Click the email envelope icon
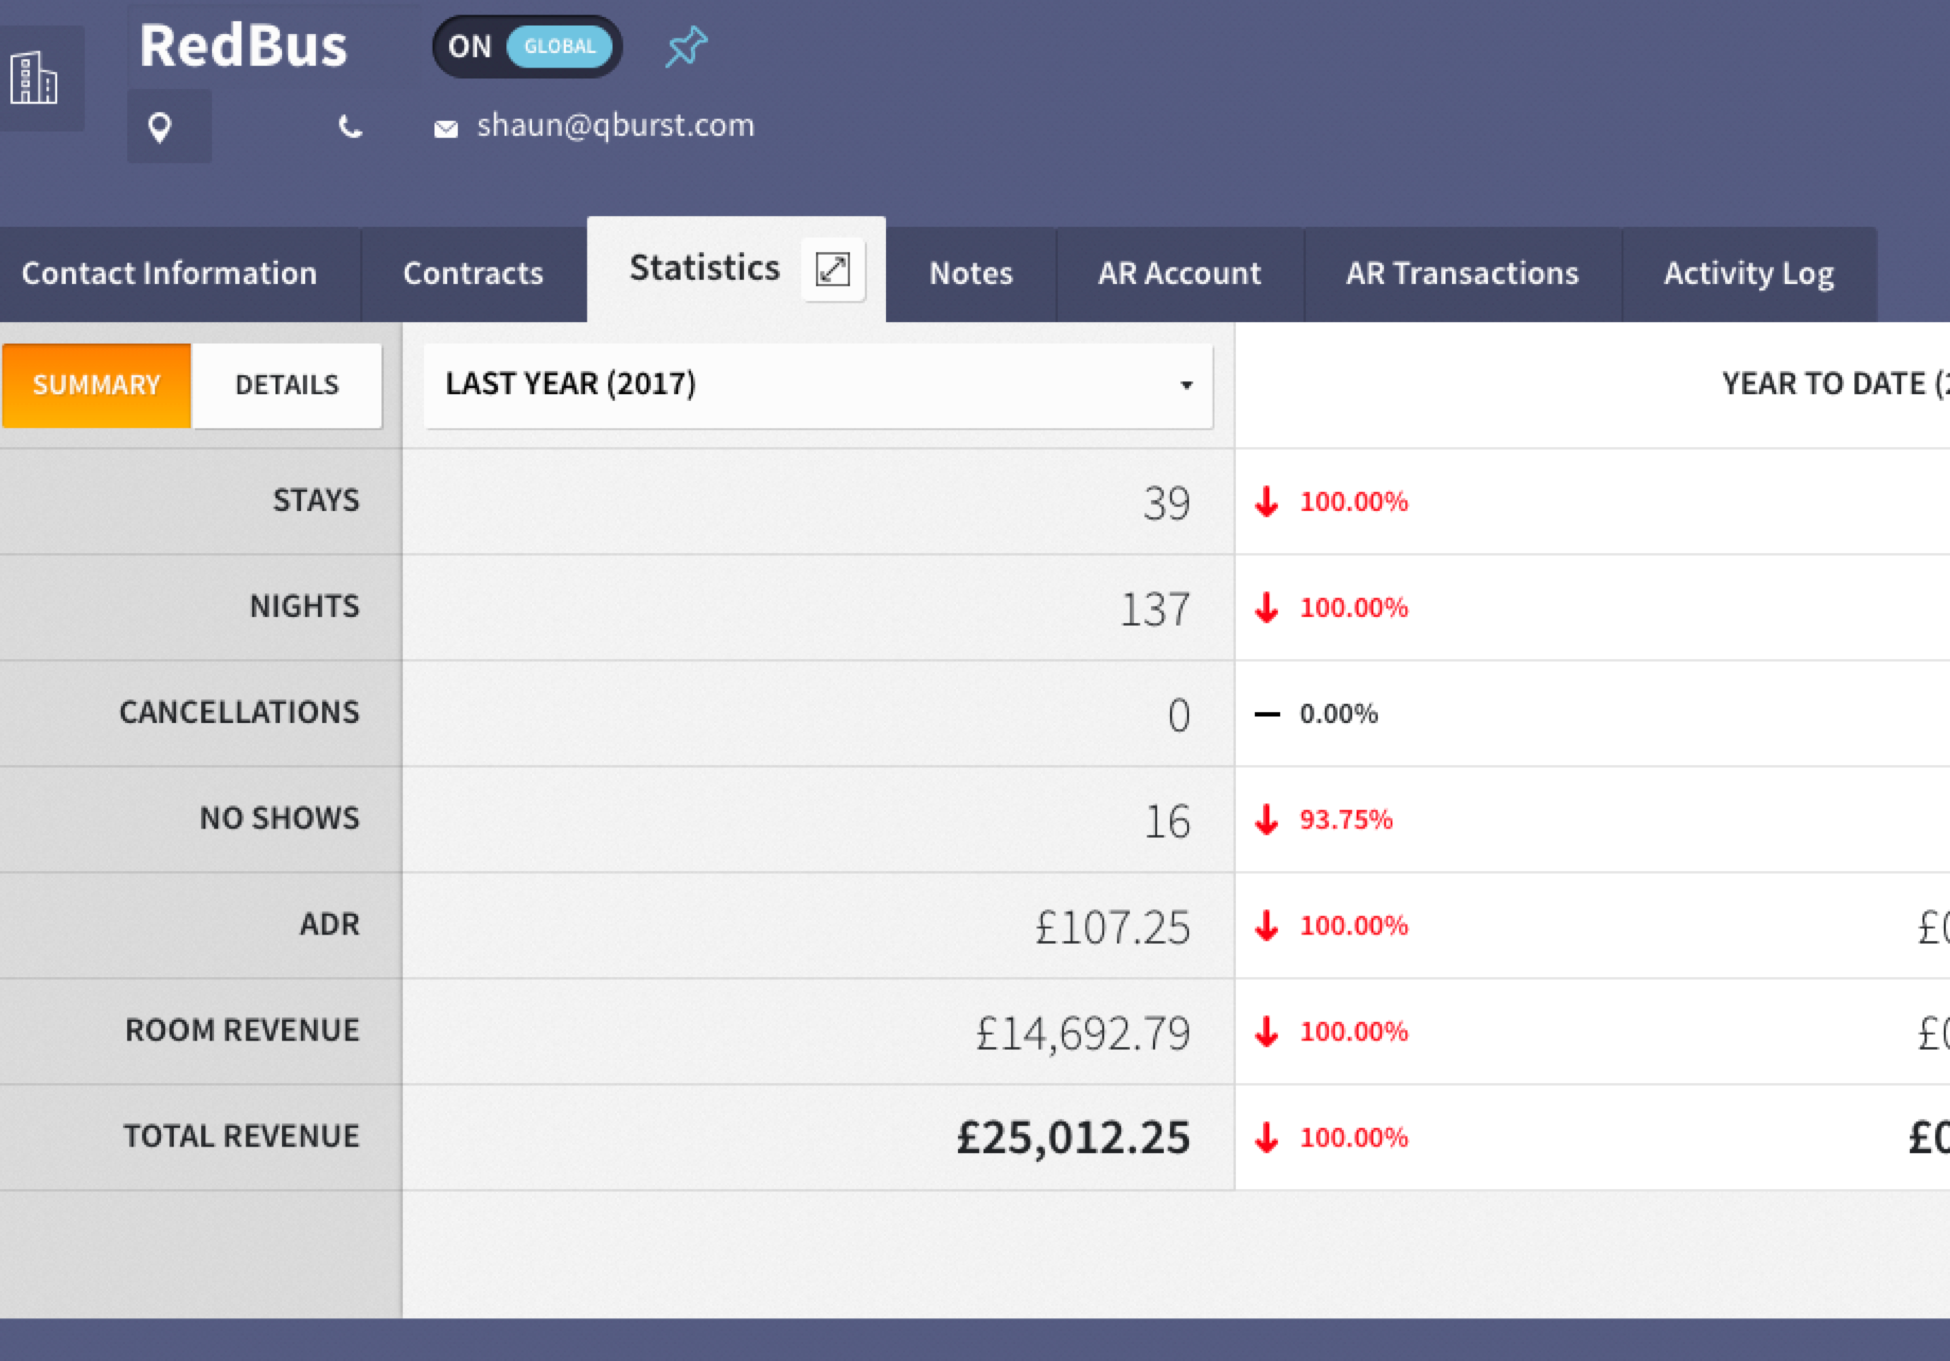Screen dimensions: 1950x1361 (x=446, y=128)
